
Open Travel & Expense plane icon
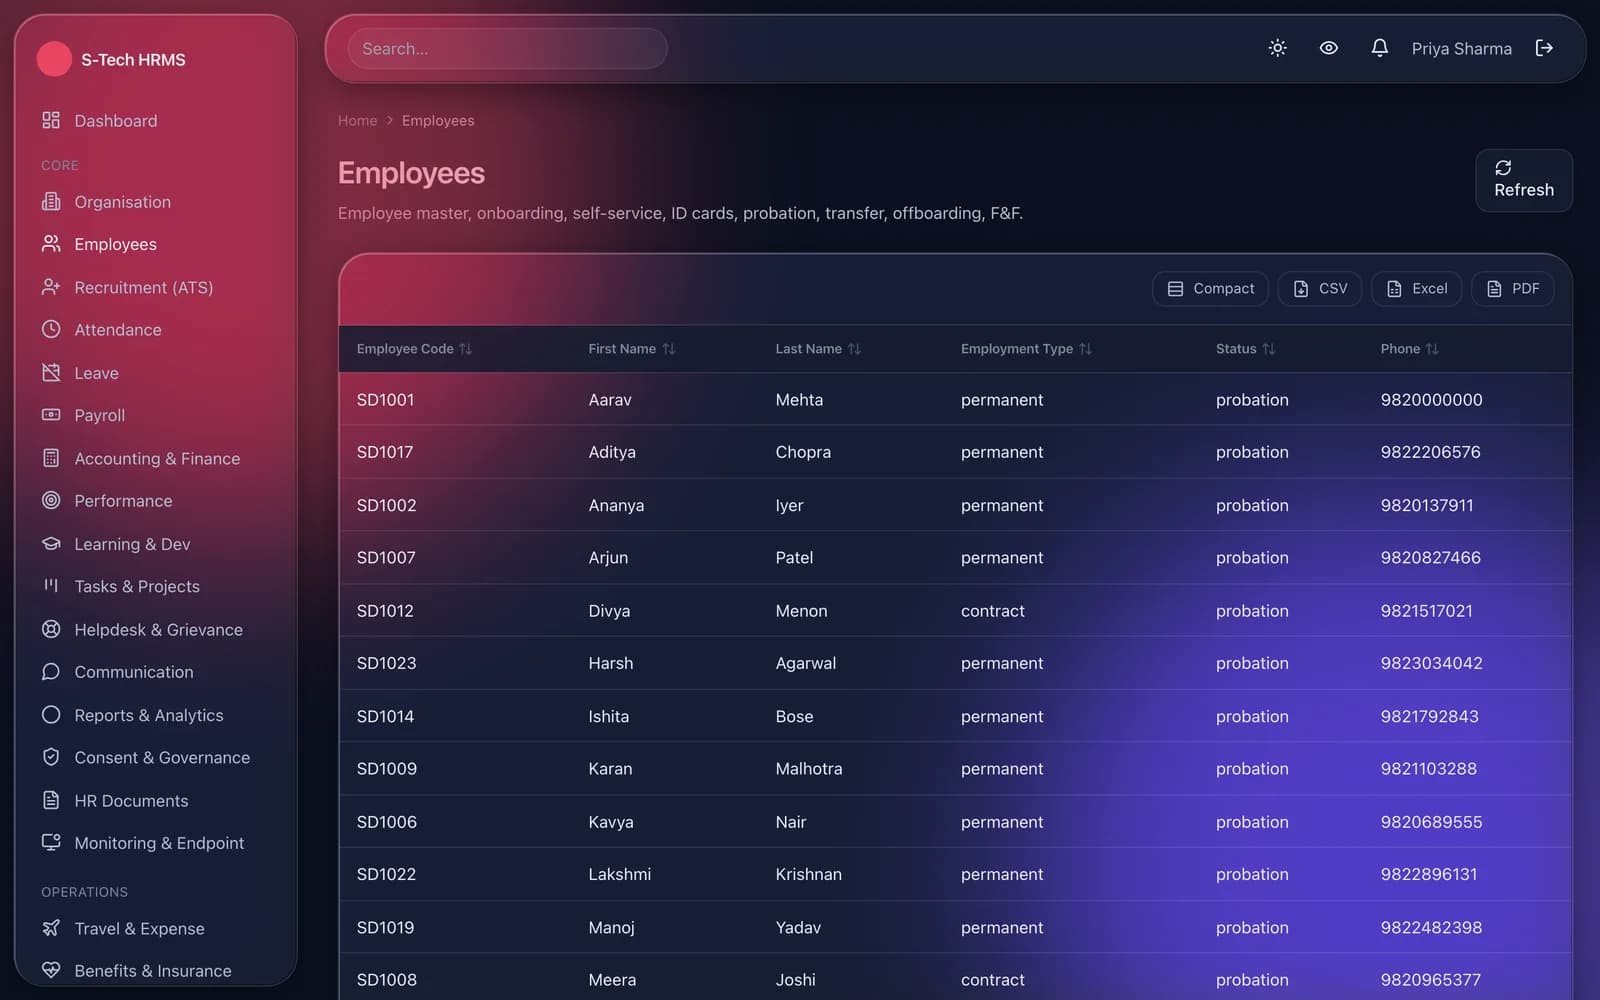[x=51, y=928]
